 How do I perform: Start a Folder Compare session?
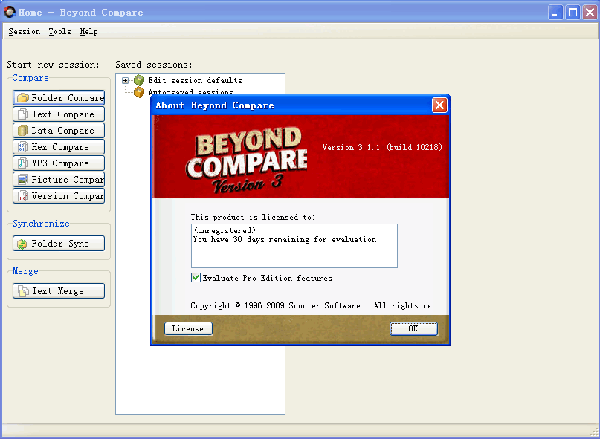coord(59,98)
